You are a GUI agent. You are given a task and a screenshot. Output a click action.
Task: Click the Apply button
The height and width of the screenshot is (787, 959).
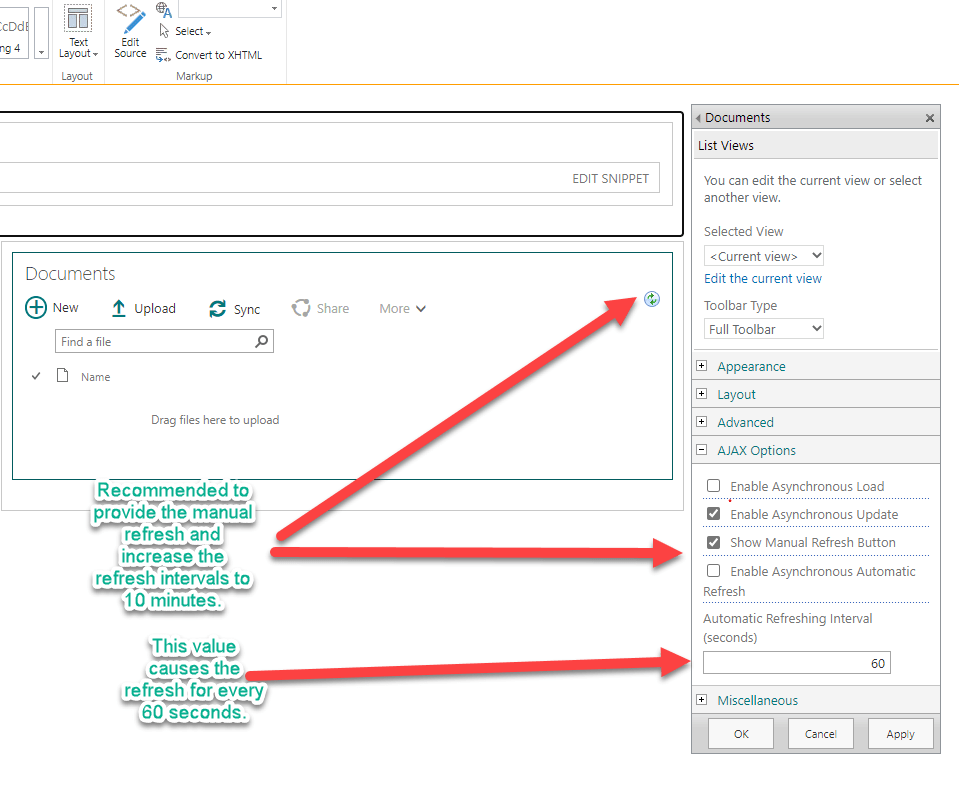click(x=900, y=734)
